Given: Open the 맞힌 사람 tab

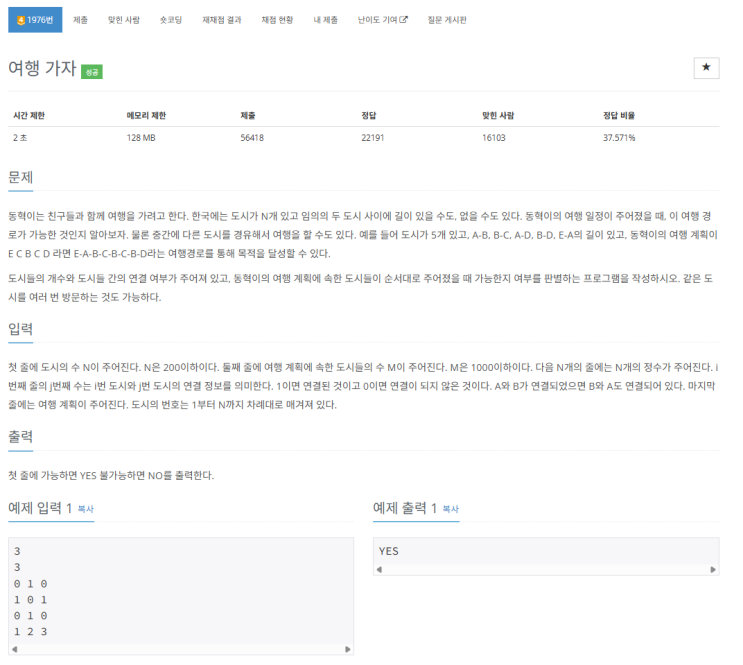Looking at the screenshot, I should pos(124,20).
